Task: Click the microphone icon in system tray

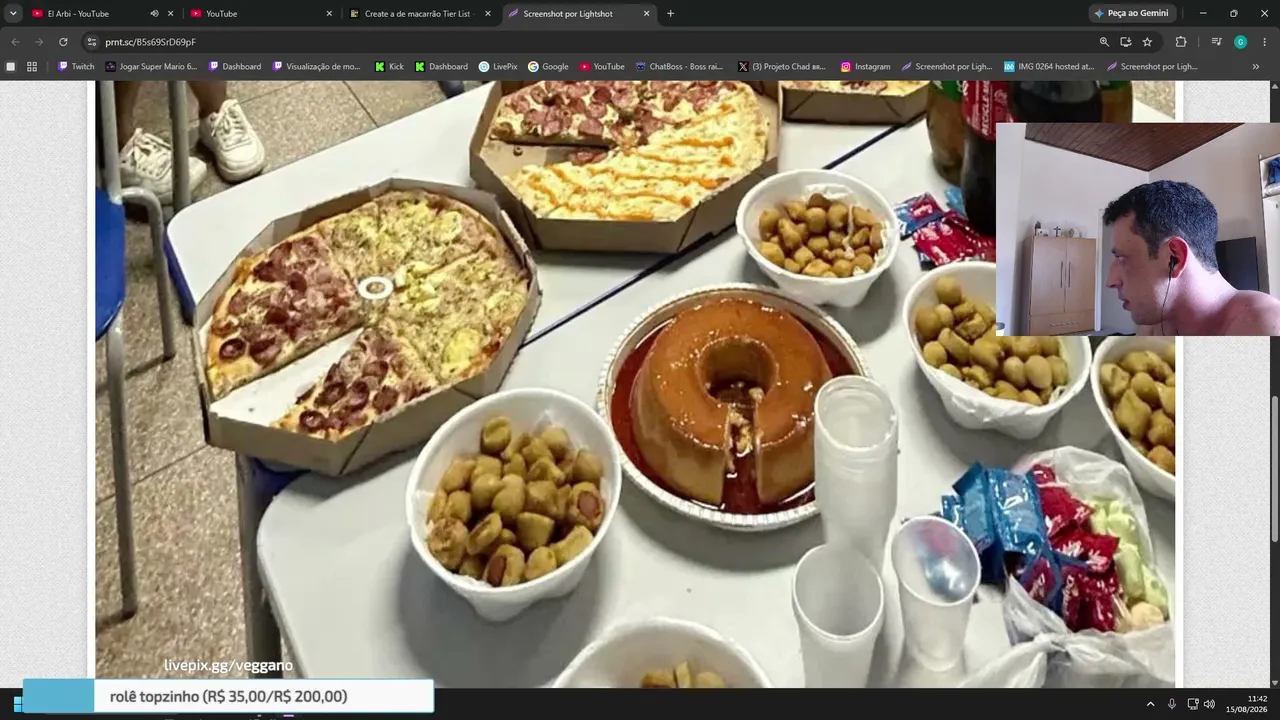Action: click(x=1172, y=704)
